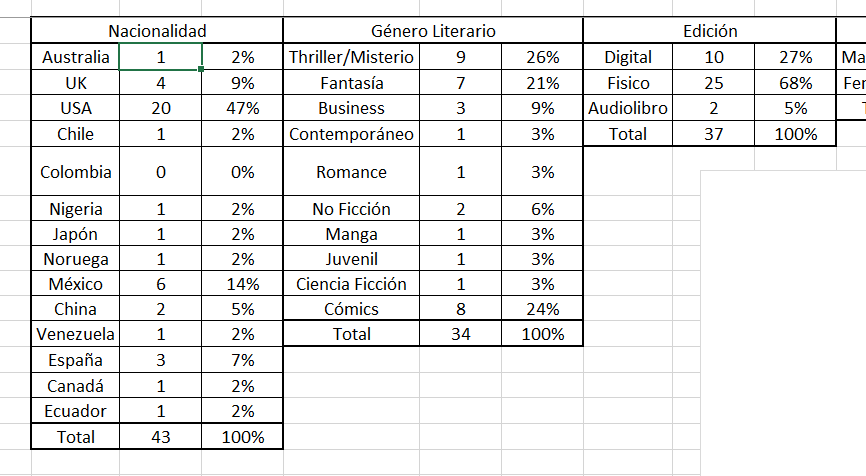
Task: Select the genre total value 34
Action: 461,334
